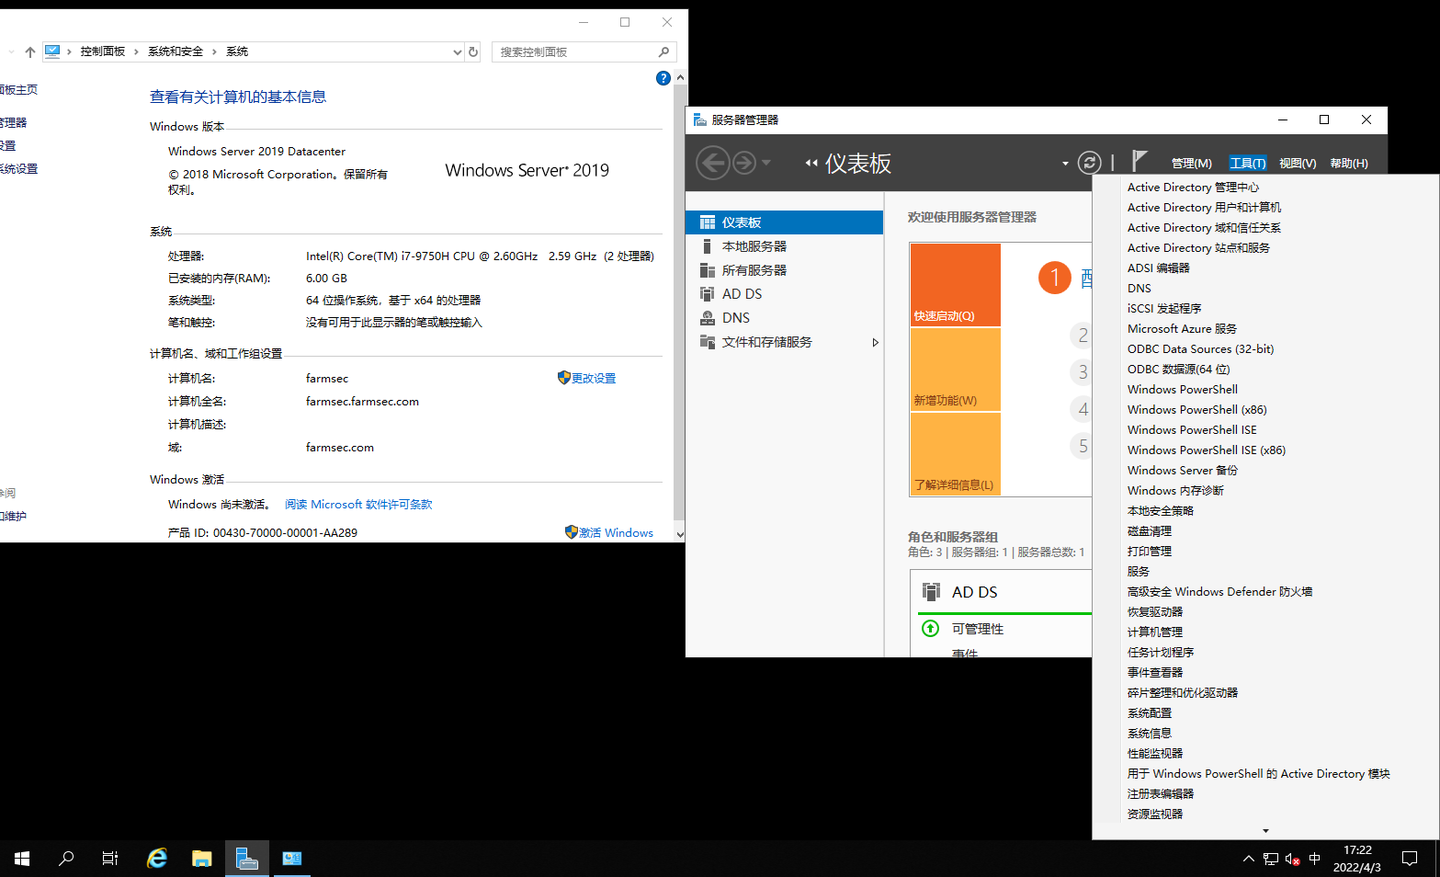Expand the 文件和存储服务 submenu

[875, 342]
